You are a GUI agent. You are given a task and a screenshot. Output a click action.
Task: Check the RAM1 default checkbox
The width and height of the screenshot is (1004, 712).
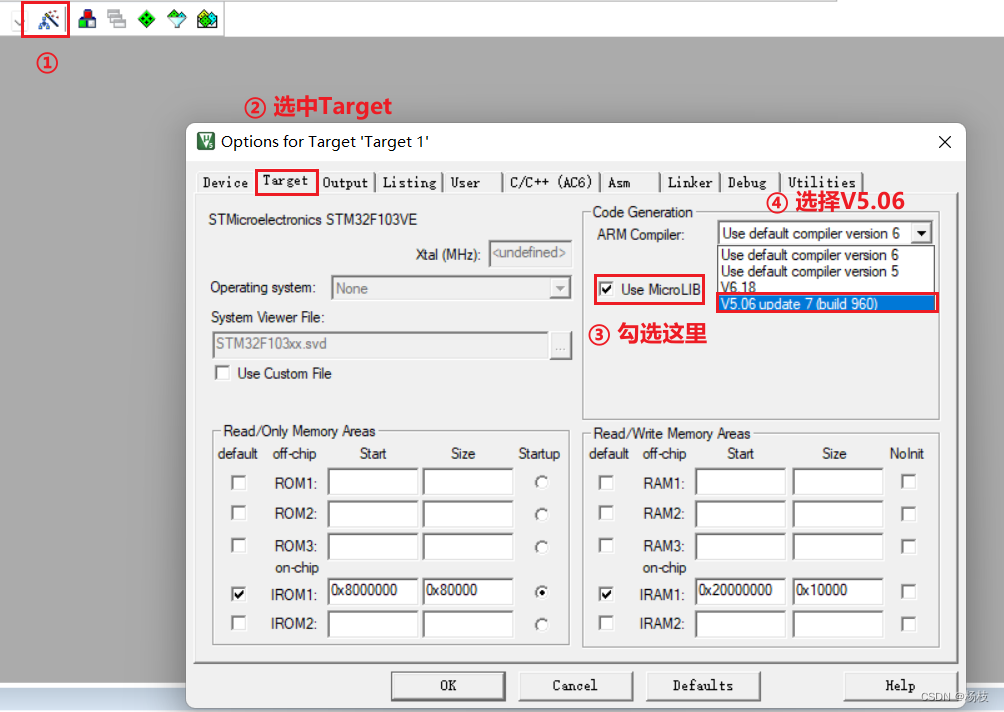click(x=606, y=482)
